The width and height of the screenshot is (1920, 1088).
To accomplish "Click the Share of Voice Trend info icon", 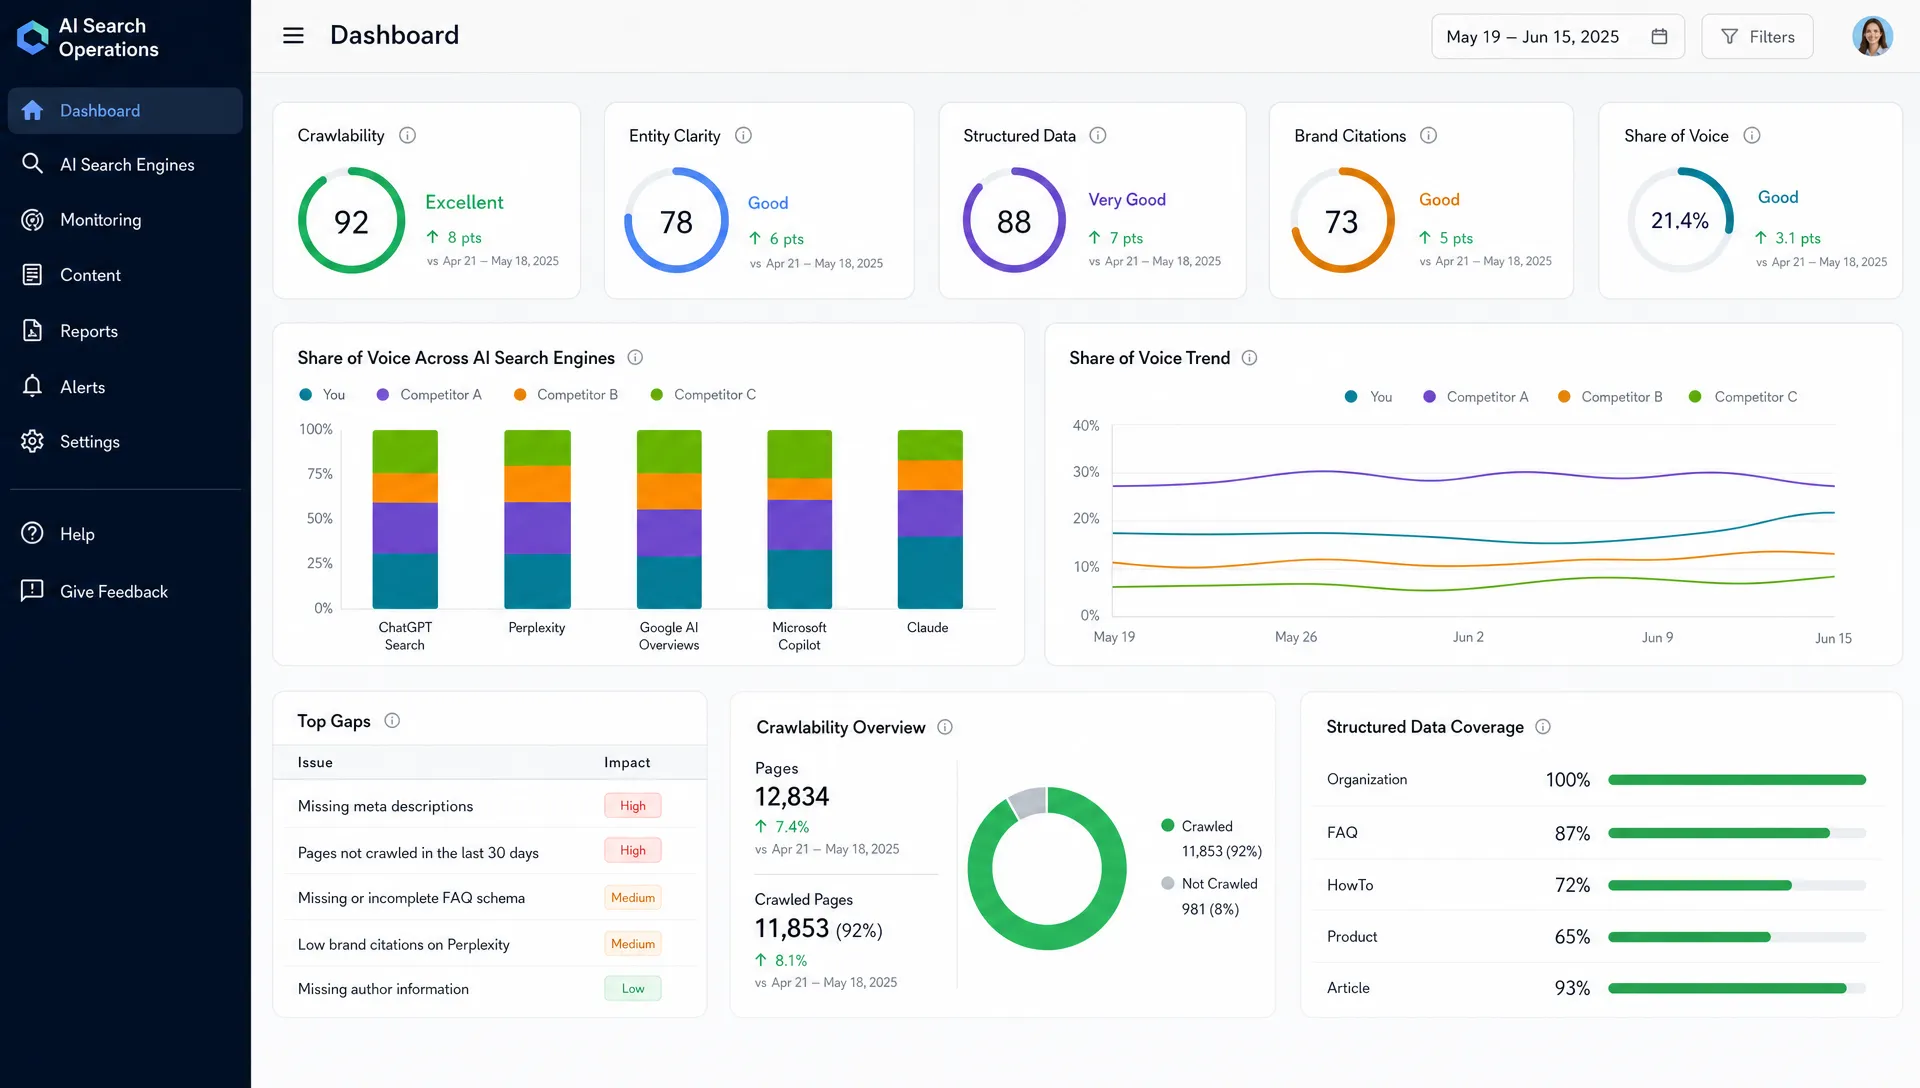I will [1250, 357].
